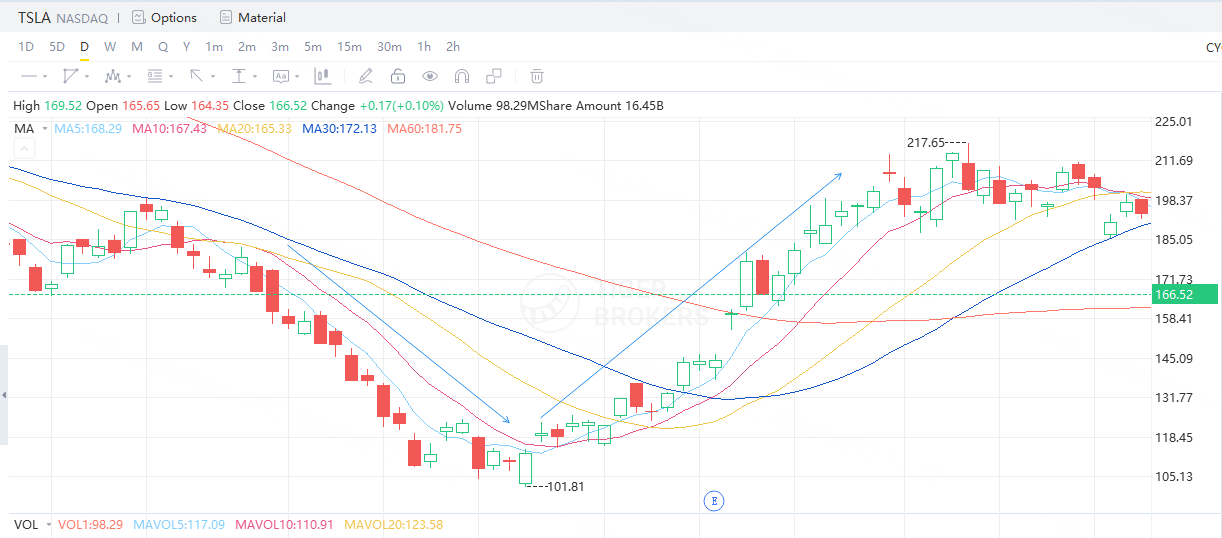Click the magnet snap icon
This screenshot has height=538, width=1222.
click(x=461, y=76)
